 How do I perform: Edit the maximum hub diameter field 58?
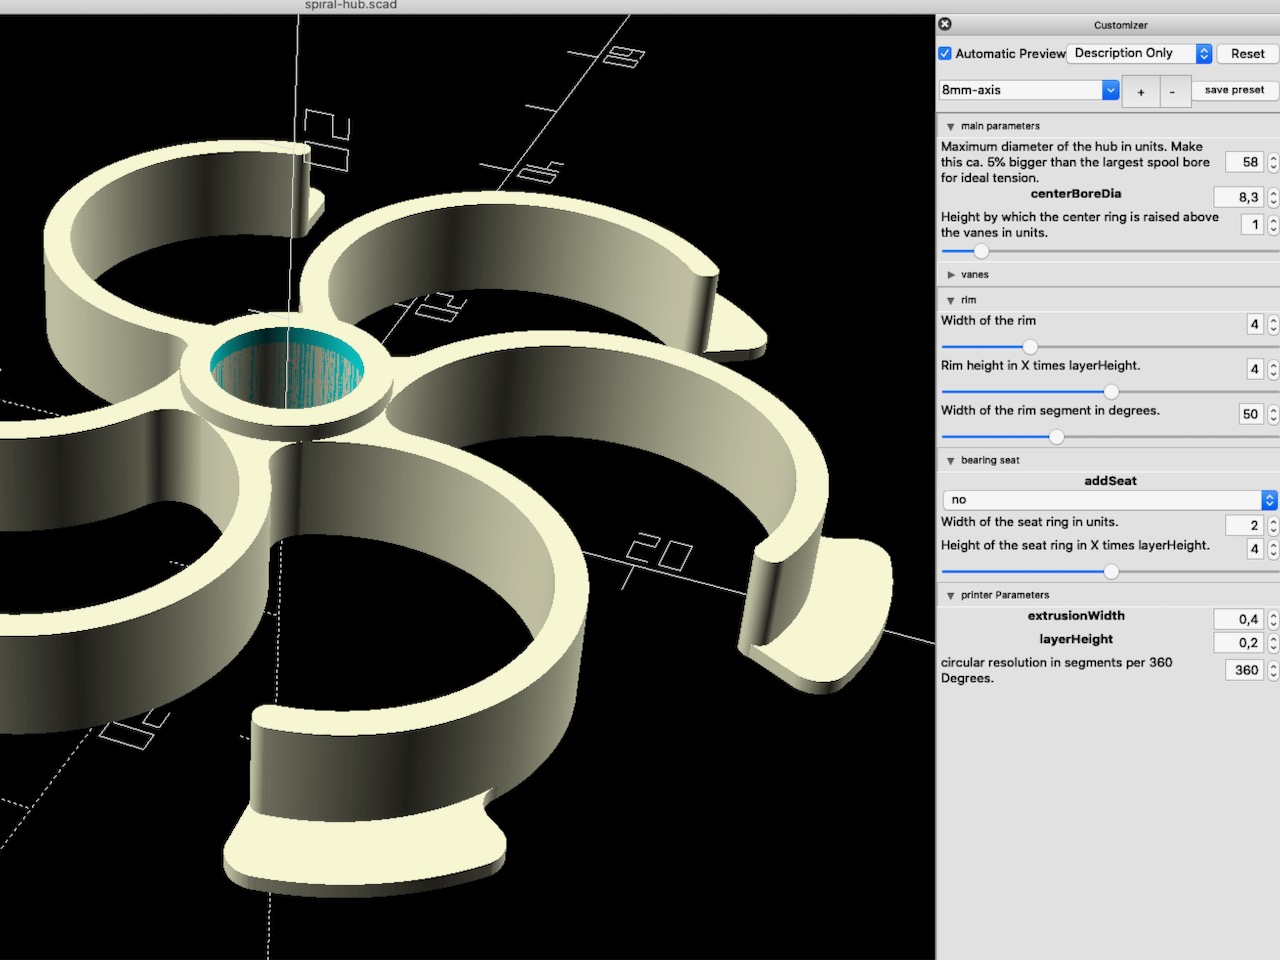coord(1245,162)
